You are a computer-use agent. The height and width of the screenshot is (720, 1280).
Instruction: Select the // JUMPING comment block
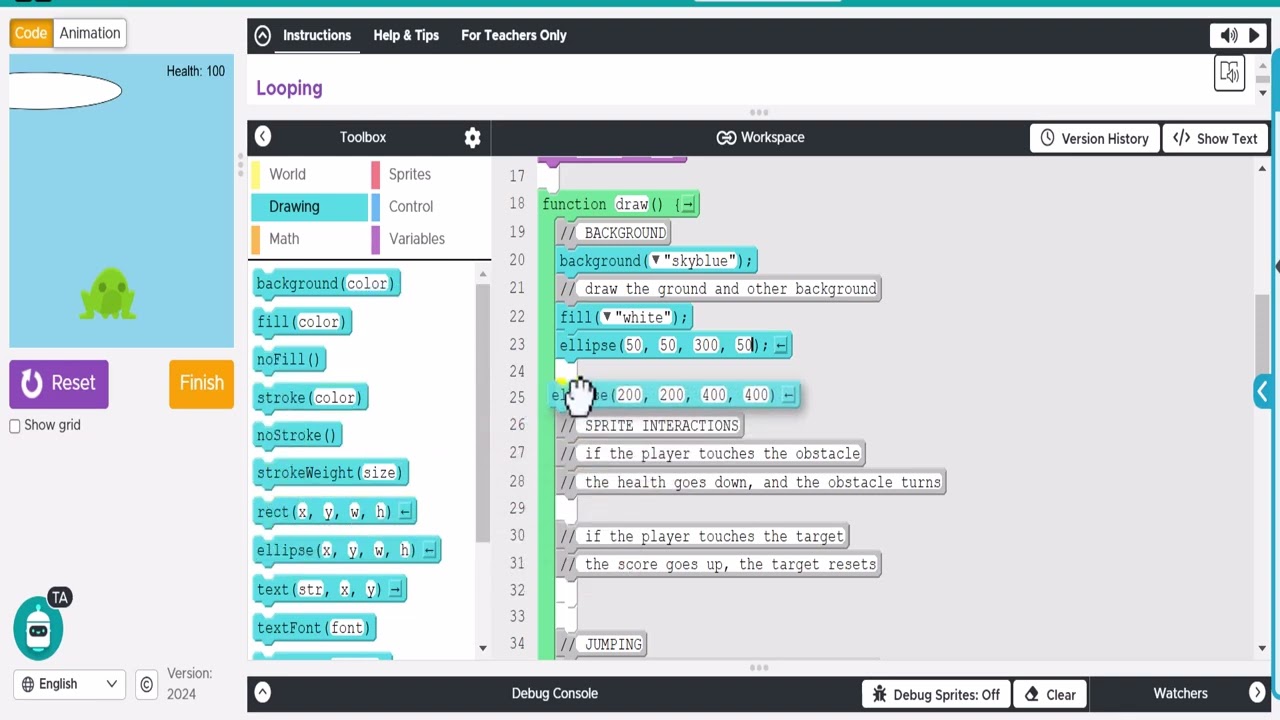click(x=601, y=645)
